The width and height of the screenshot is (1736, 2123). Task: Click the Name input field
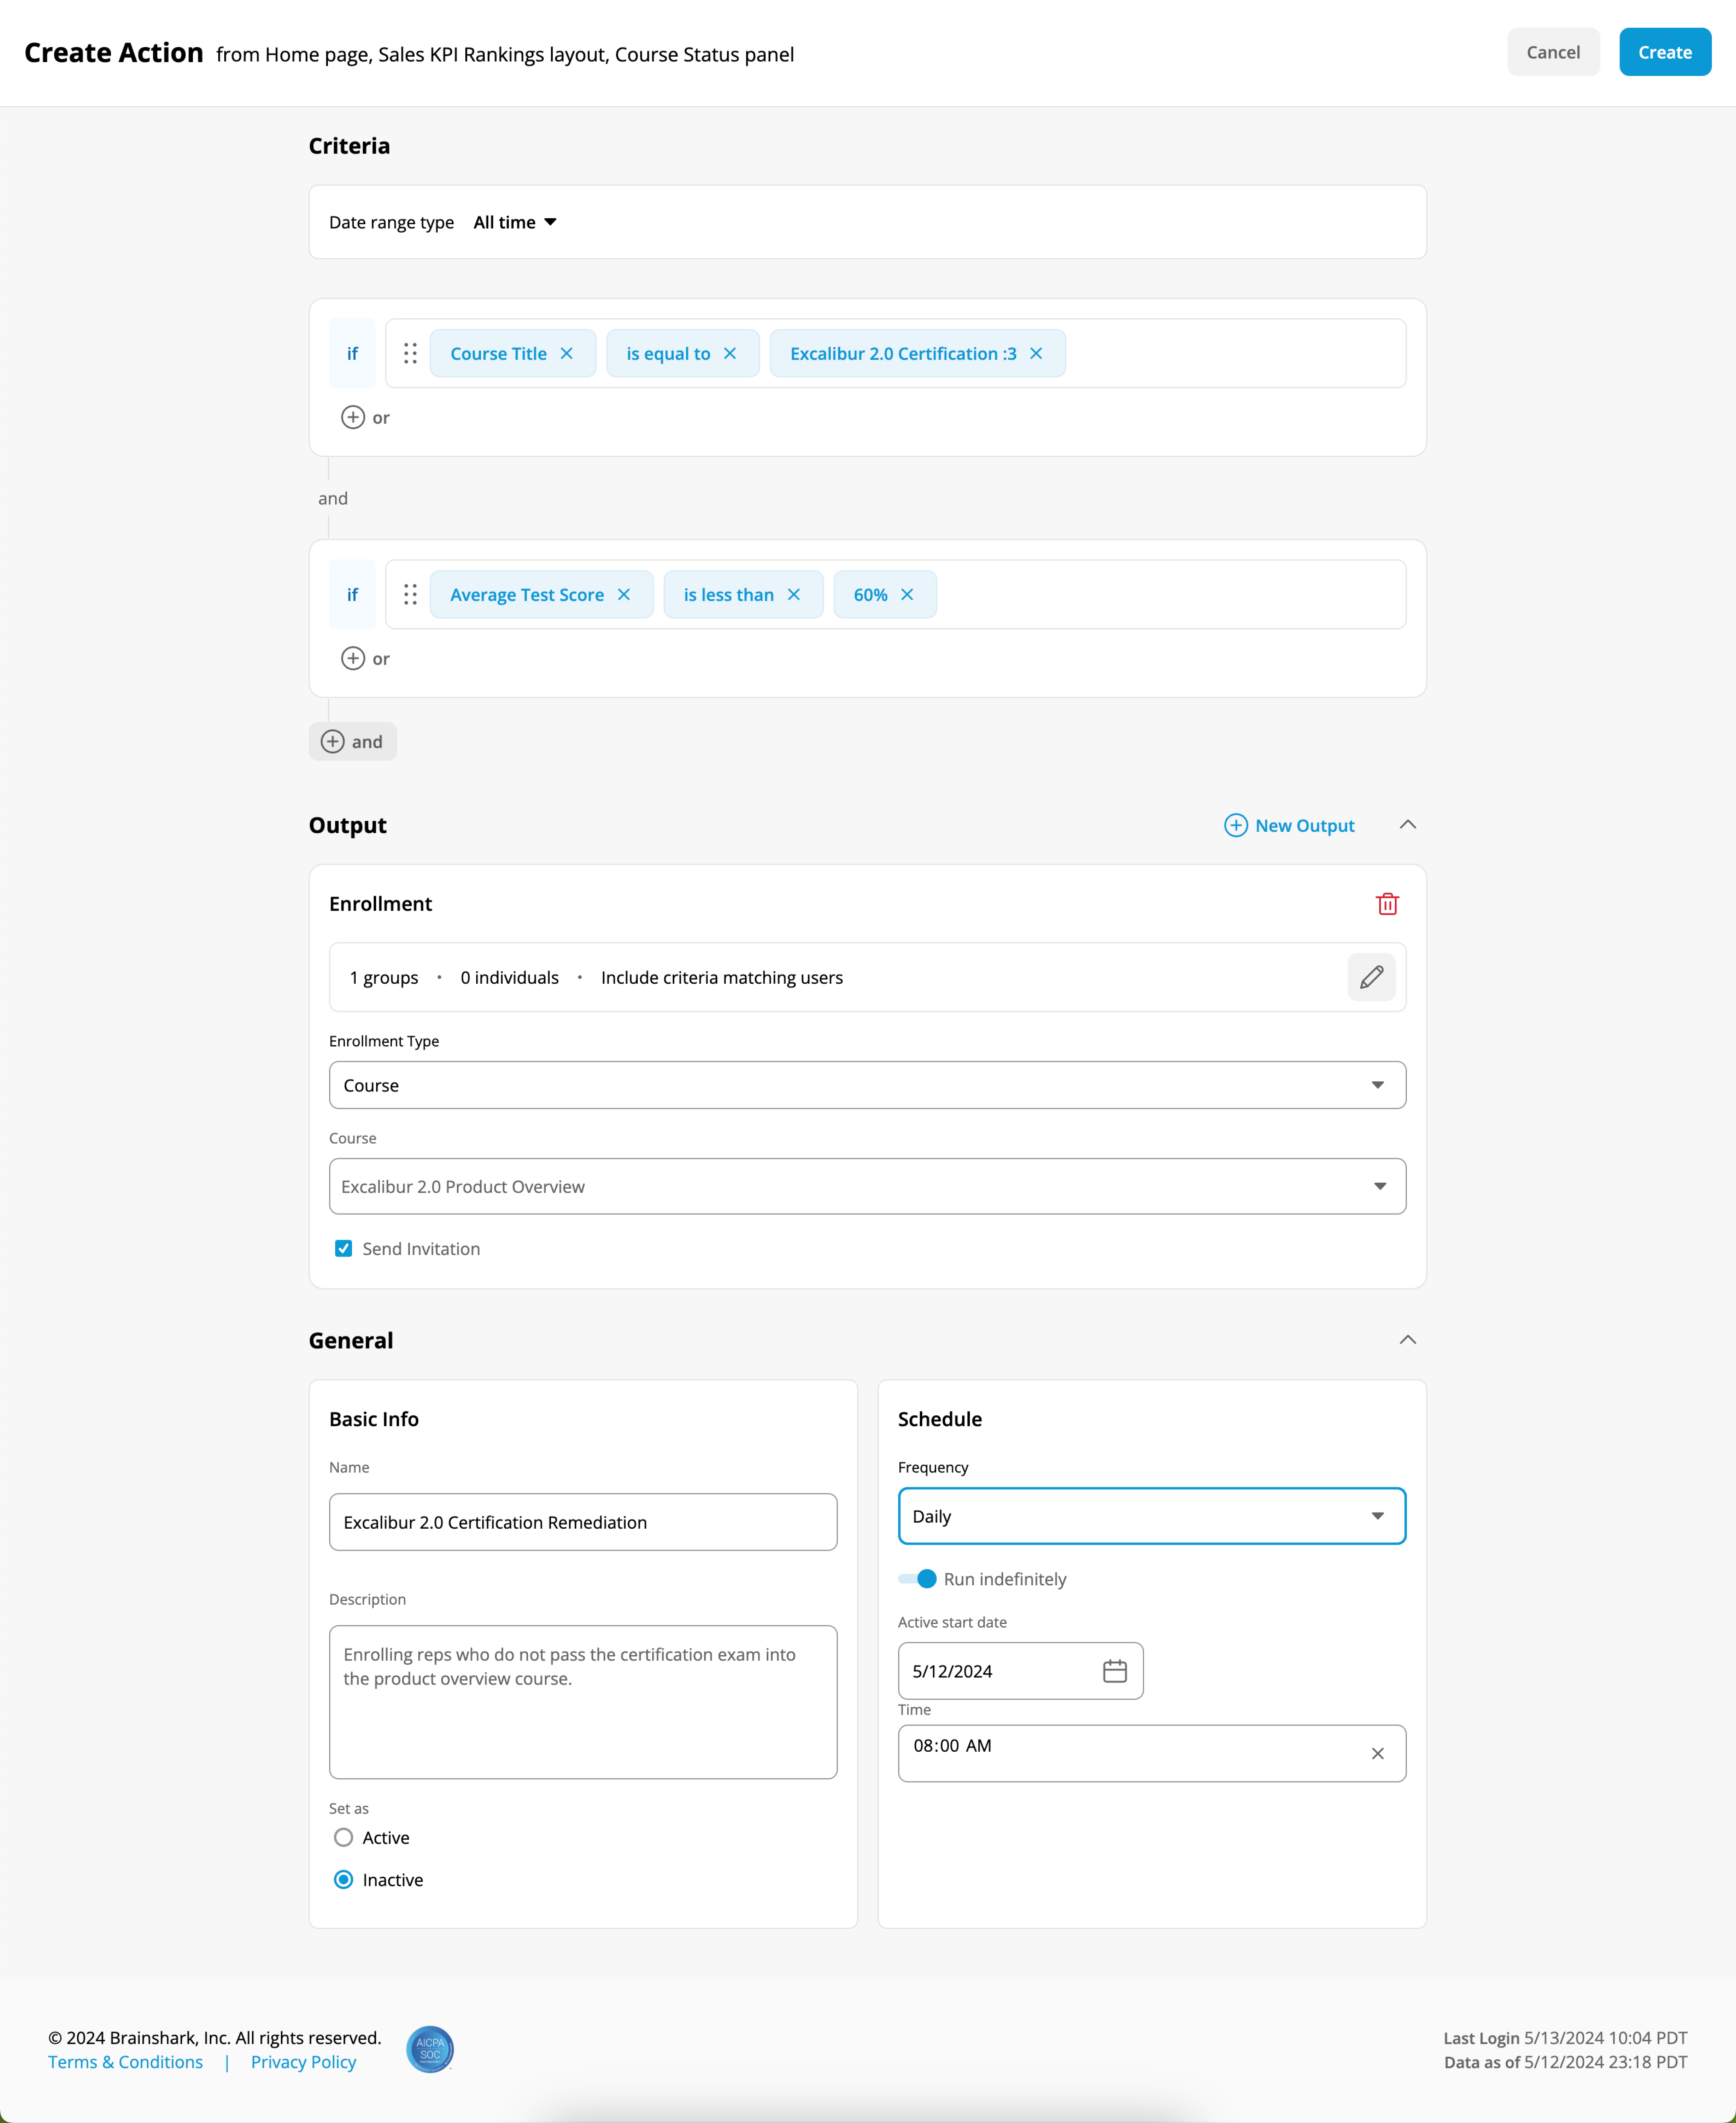[x=581, y=1520]
